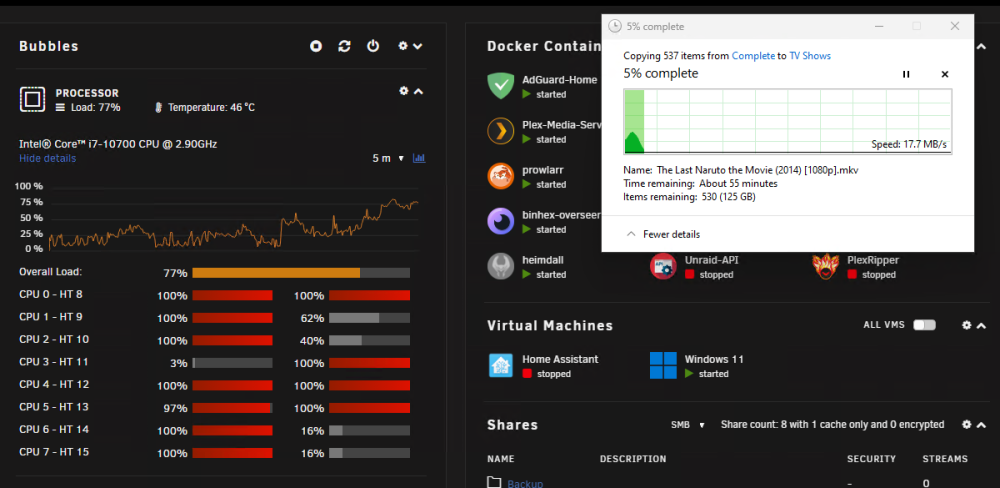
Task: Click the power shutdown icon beside Bubbles
Action: (x=373, y=46)
